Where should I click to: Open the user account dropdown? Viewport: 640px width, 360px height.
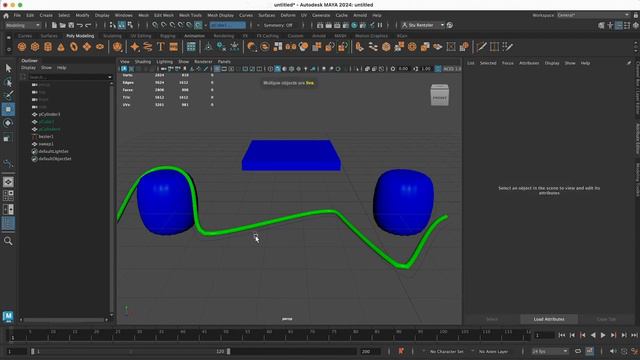coord(422,25)
